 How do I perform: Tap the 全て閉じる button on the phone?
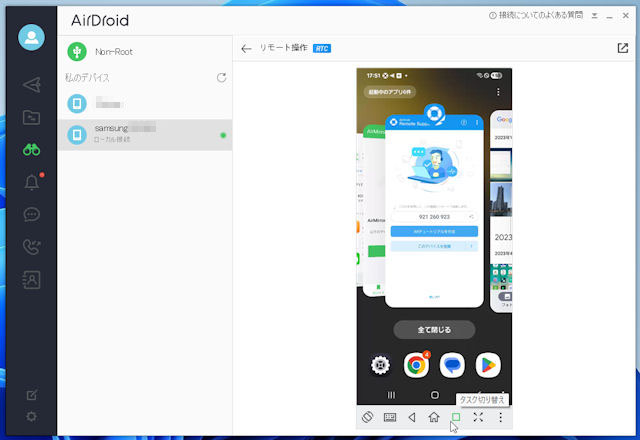[434, 329]
